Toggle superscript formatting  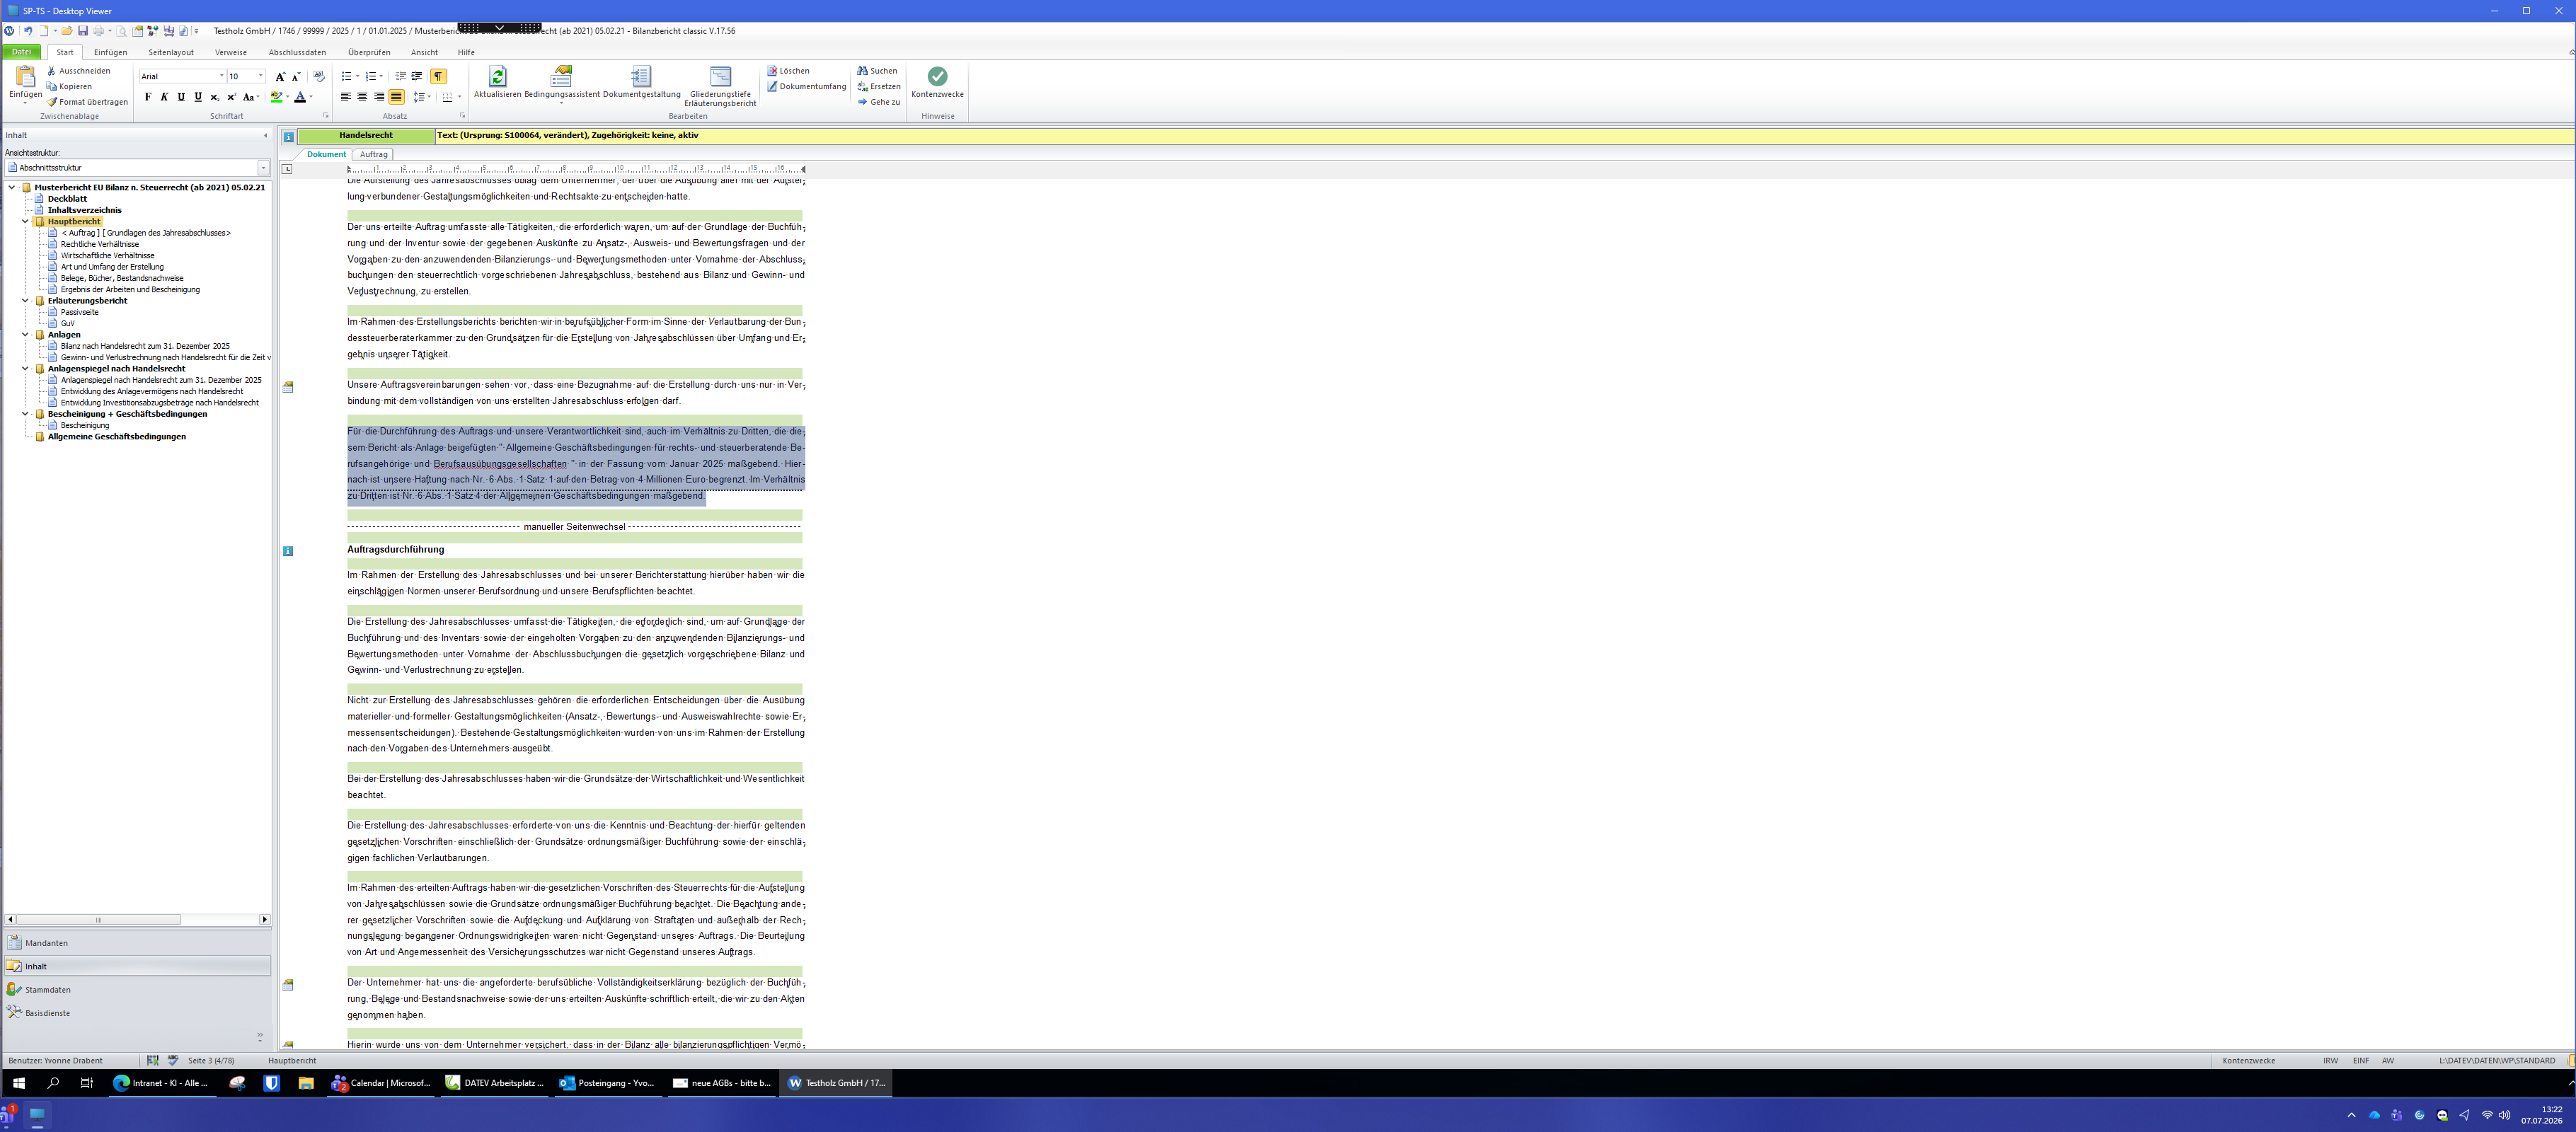point(231,97)
